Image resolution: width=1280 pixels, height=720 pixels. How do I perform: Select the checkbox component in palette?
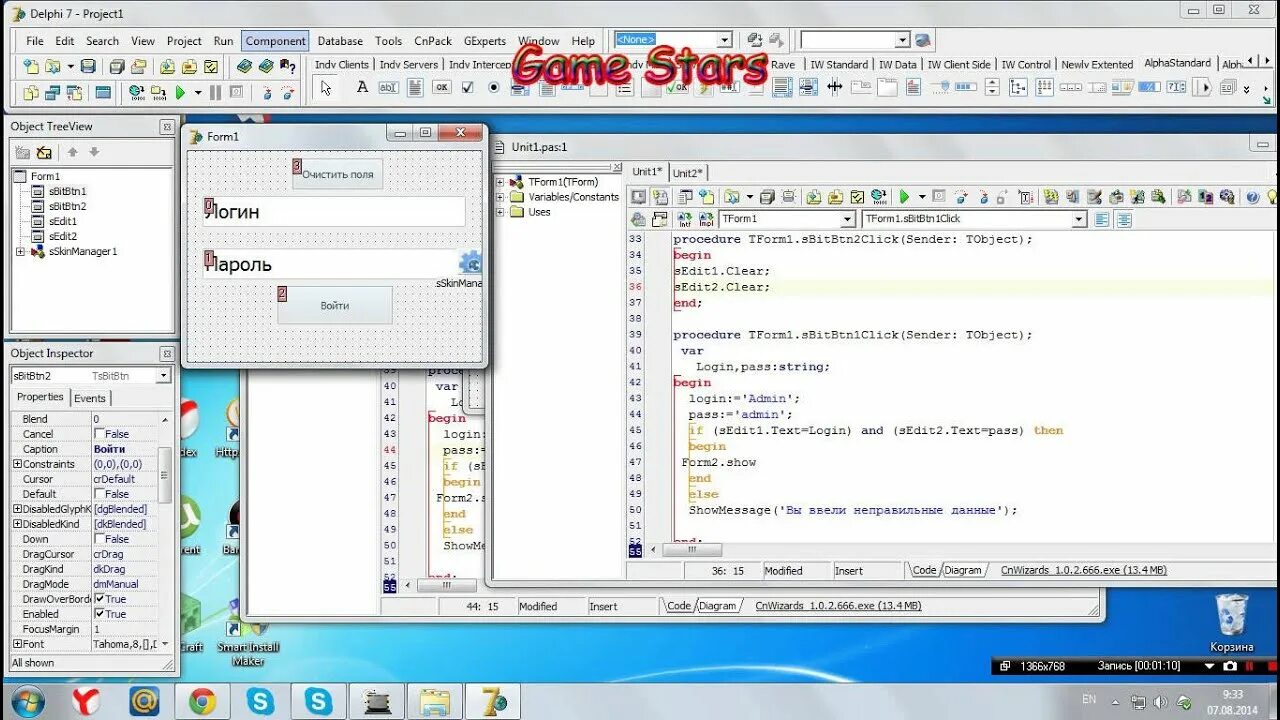click(467, 87)
